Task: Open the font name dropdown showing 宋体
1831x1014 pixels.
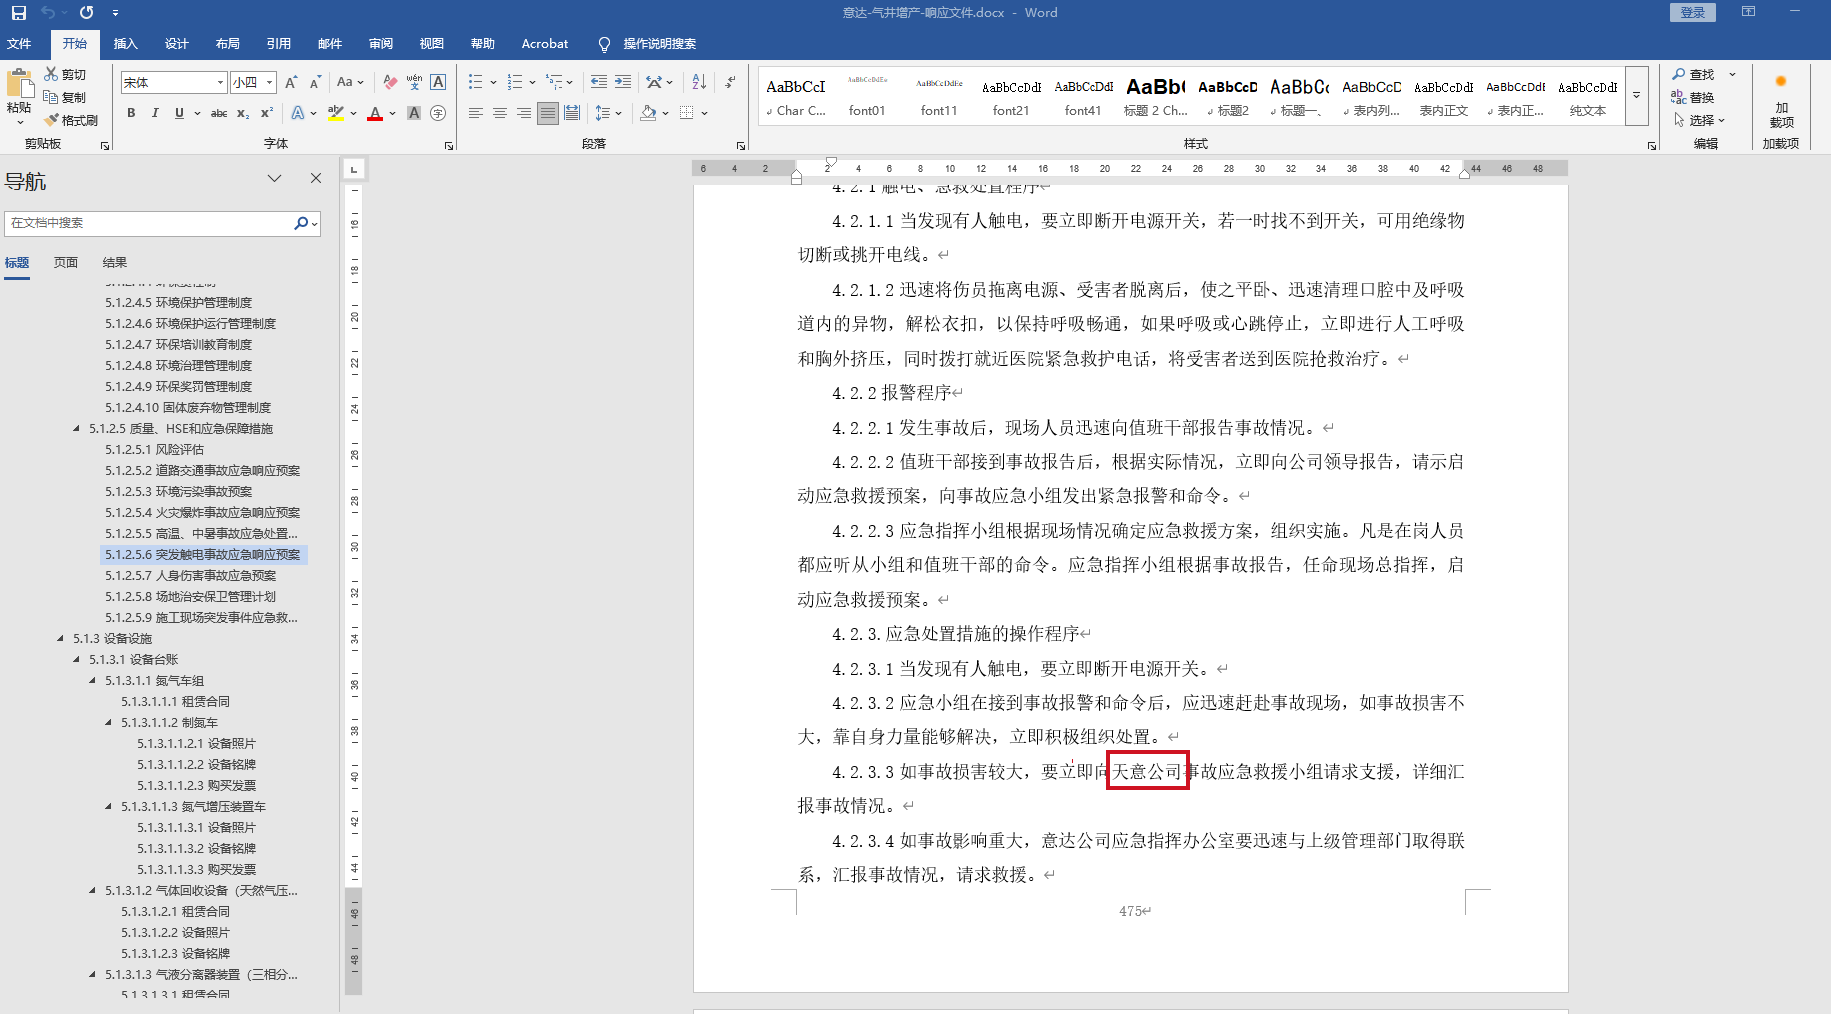Action: 221,82
